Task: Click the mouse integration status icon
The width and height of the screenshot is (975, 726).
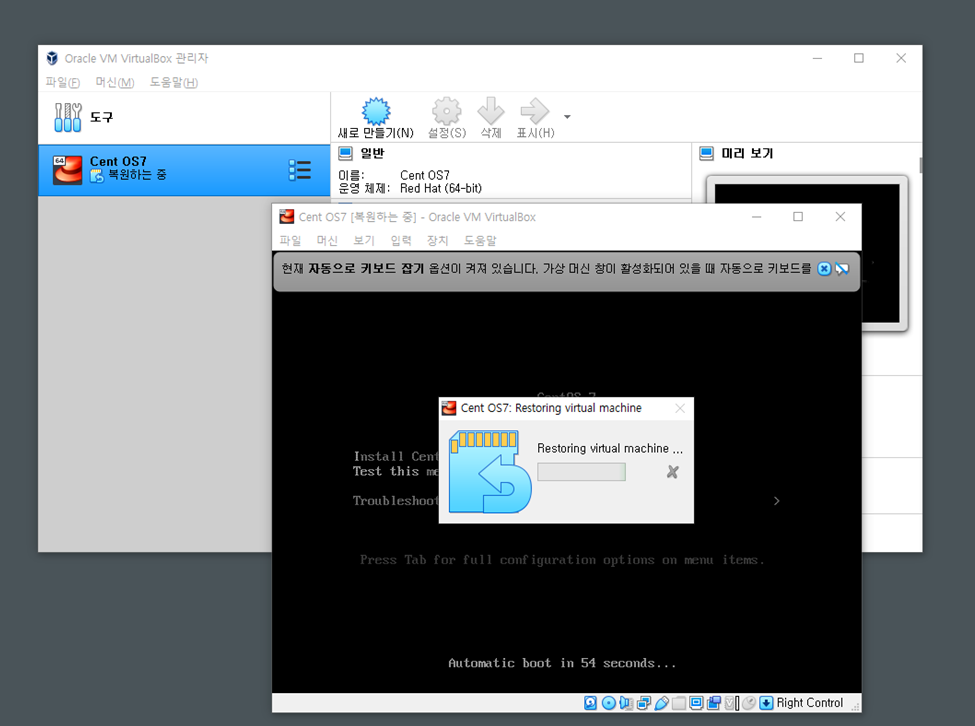Action: coord(749,702)
